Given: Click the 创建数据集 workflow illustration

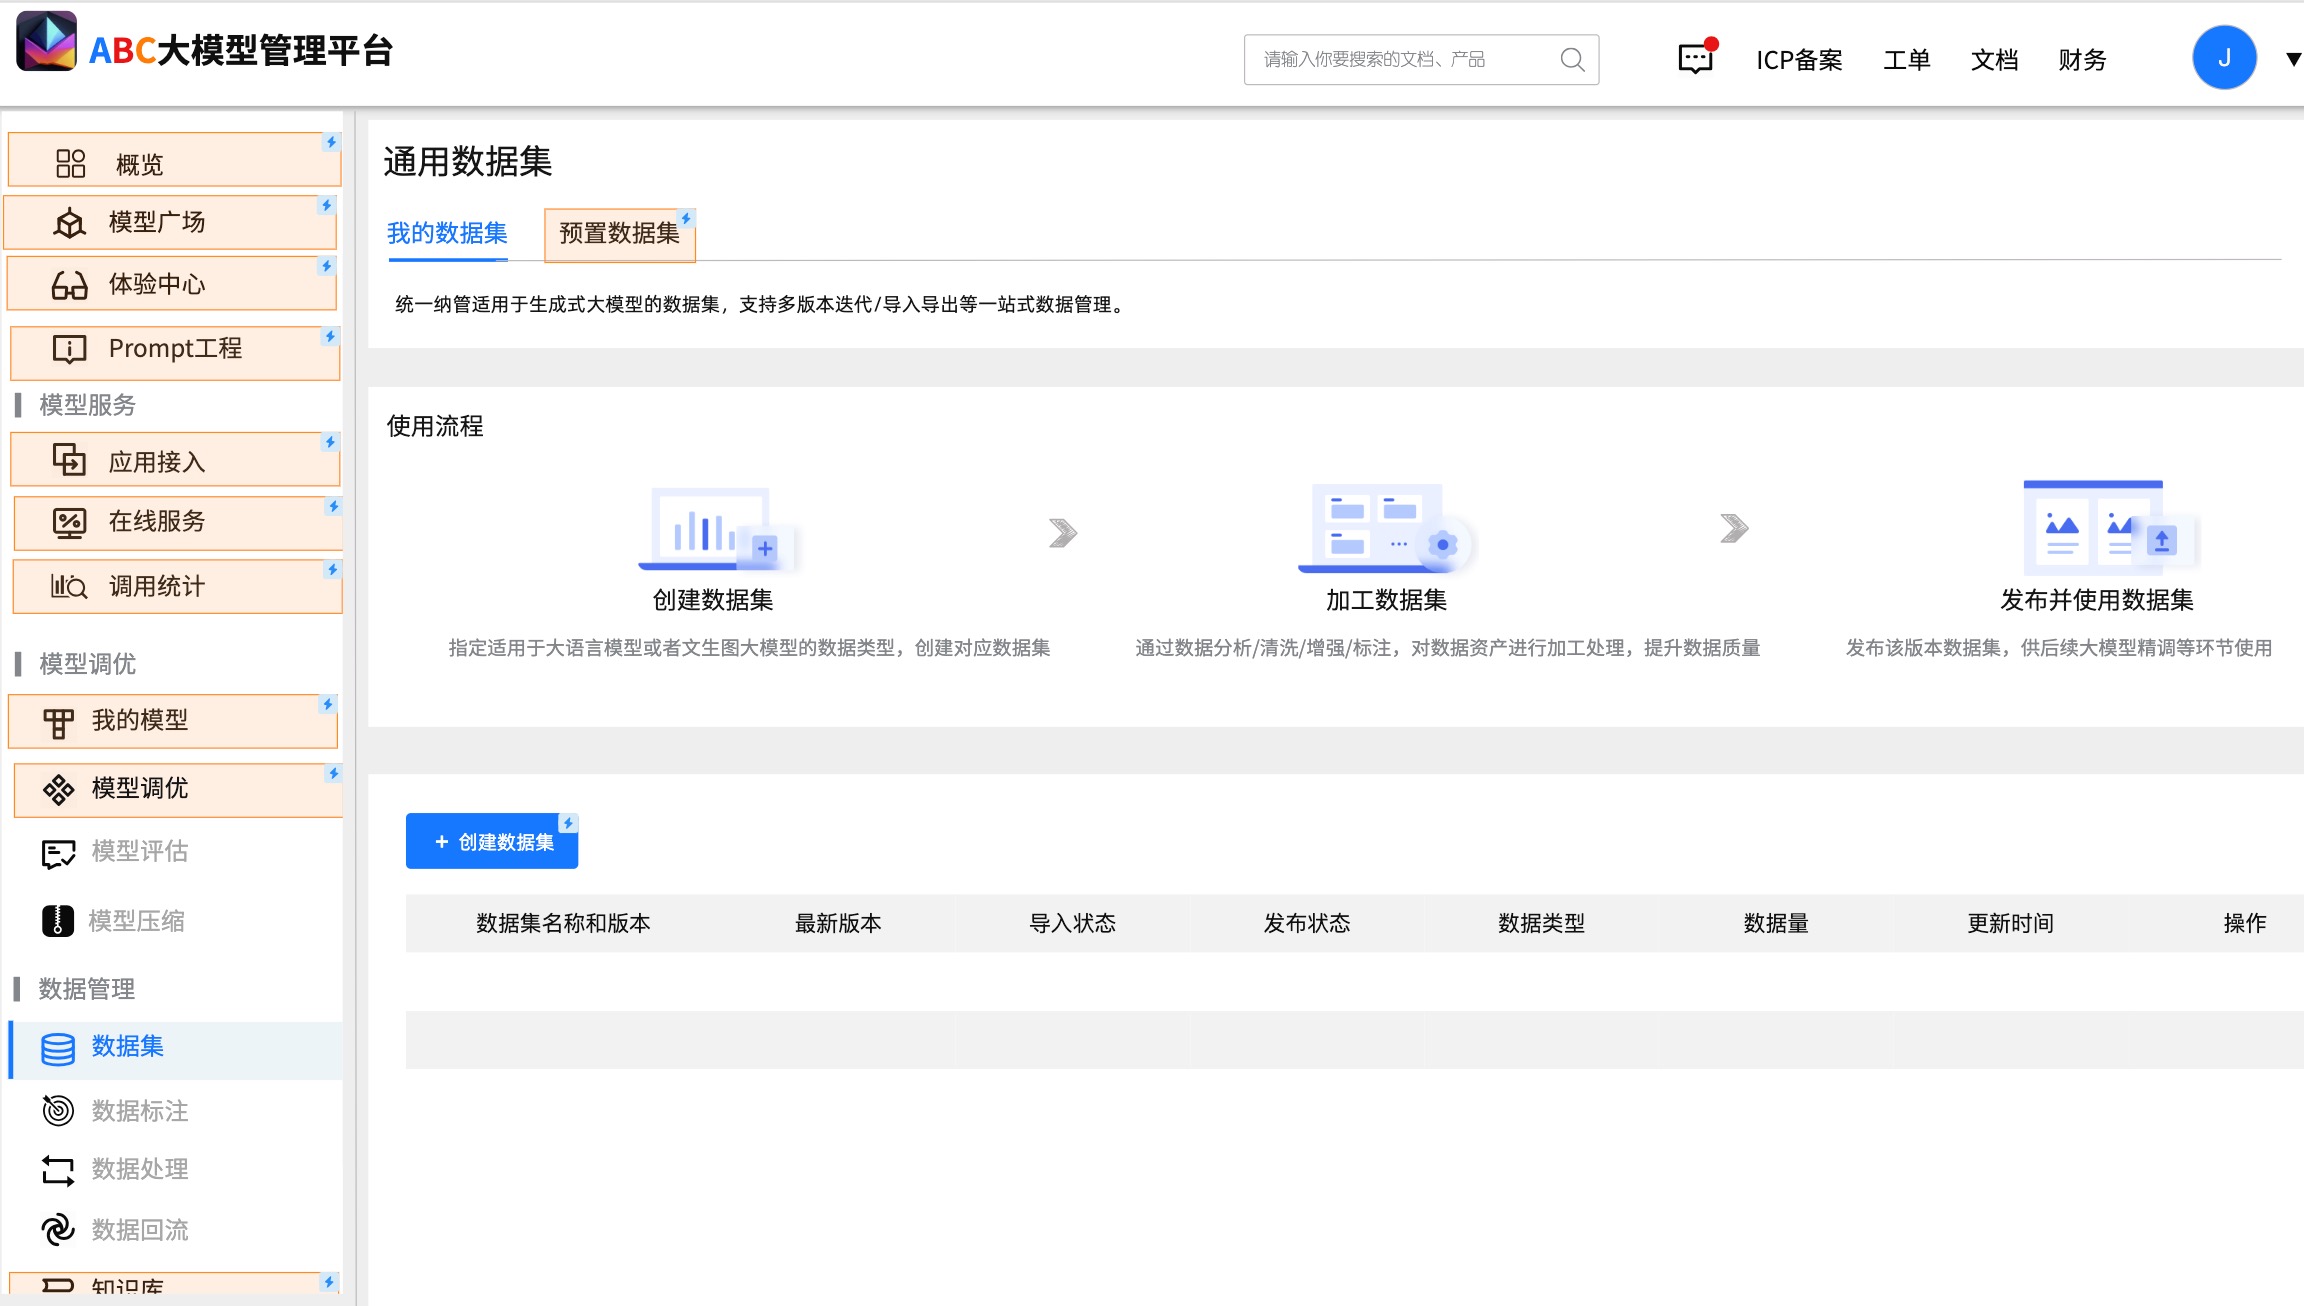Looking at the screenshot, I should [718, 529].
